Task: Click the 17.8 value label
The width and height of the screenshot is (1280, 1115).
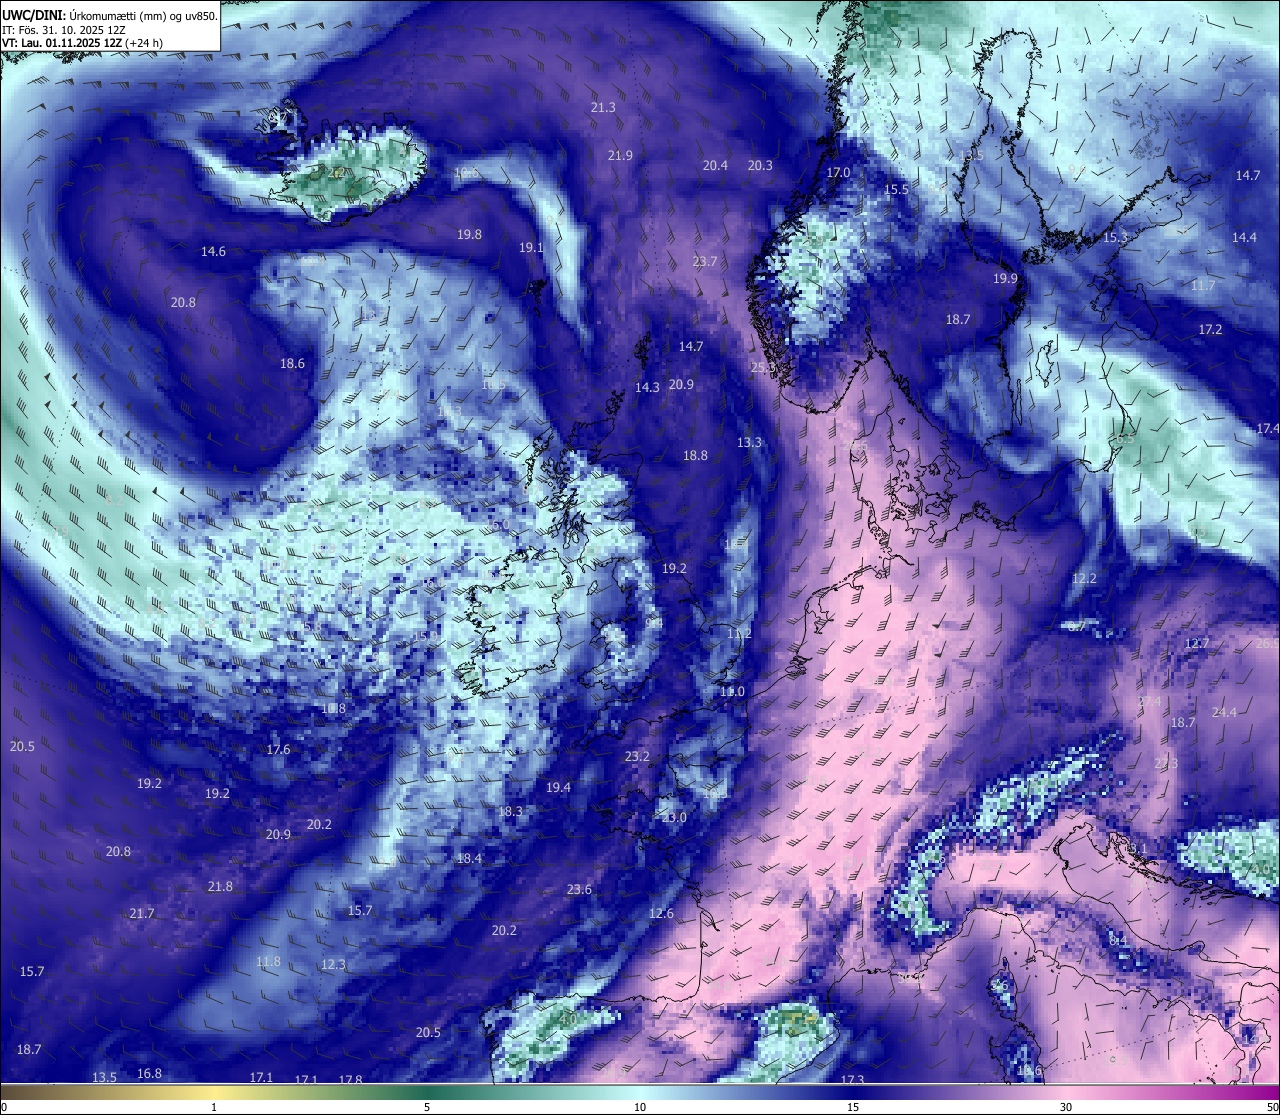Action: coord(350,1080)
